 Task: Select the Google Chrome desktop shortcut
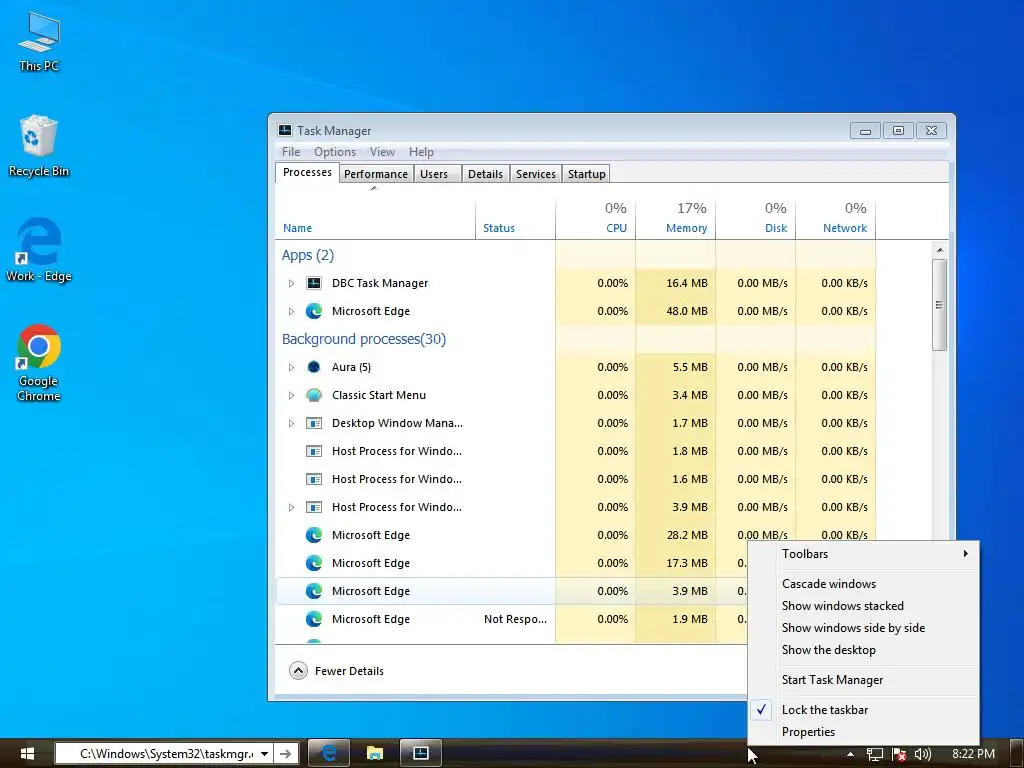(x=39, y=362)
